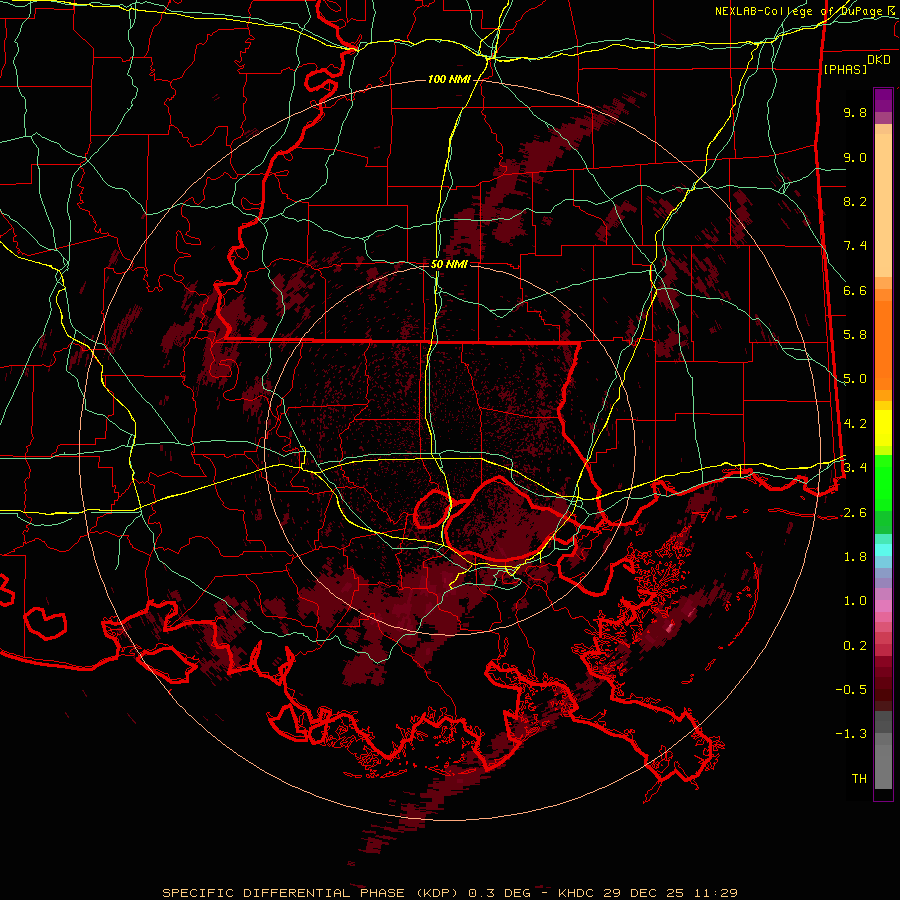The width and height of the screenshot is (900, 900).
Task: Click the 1.0 value on the scale
Action: [855, 601]
